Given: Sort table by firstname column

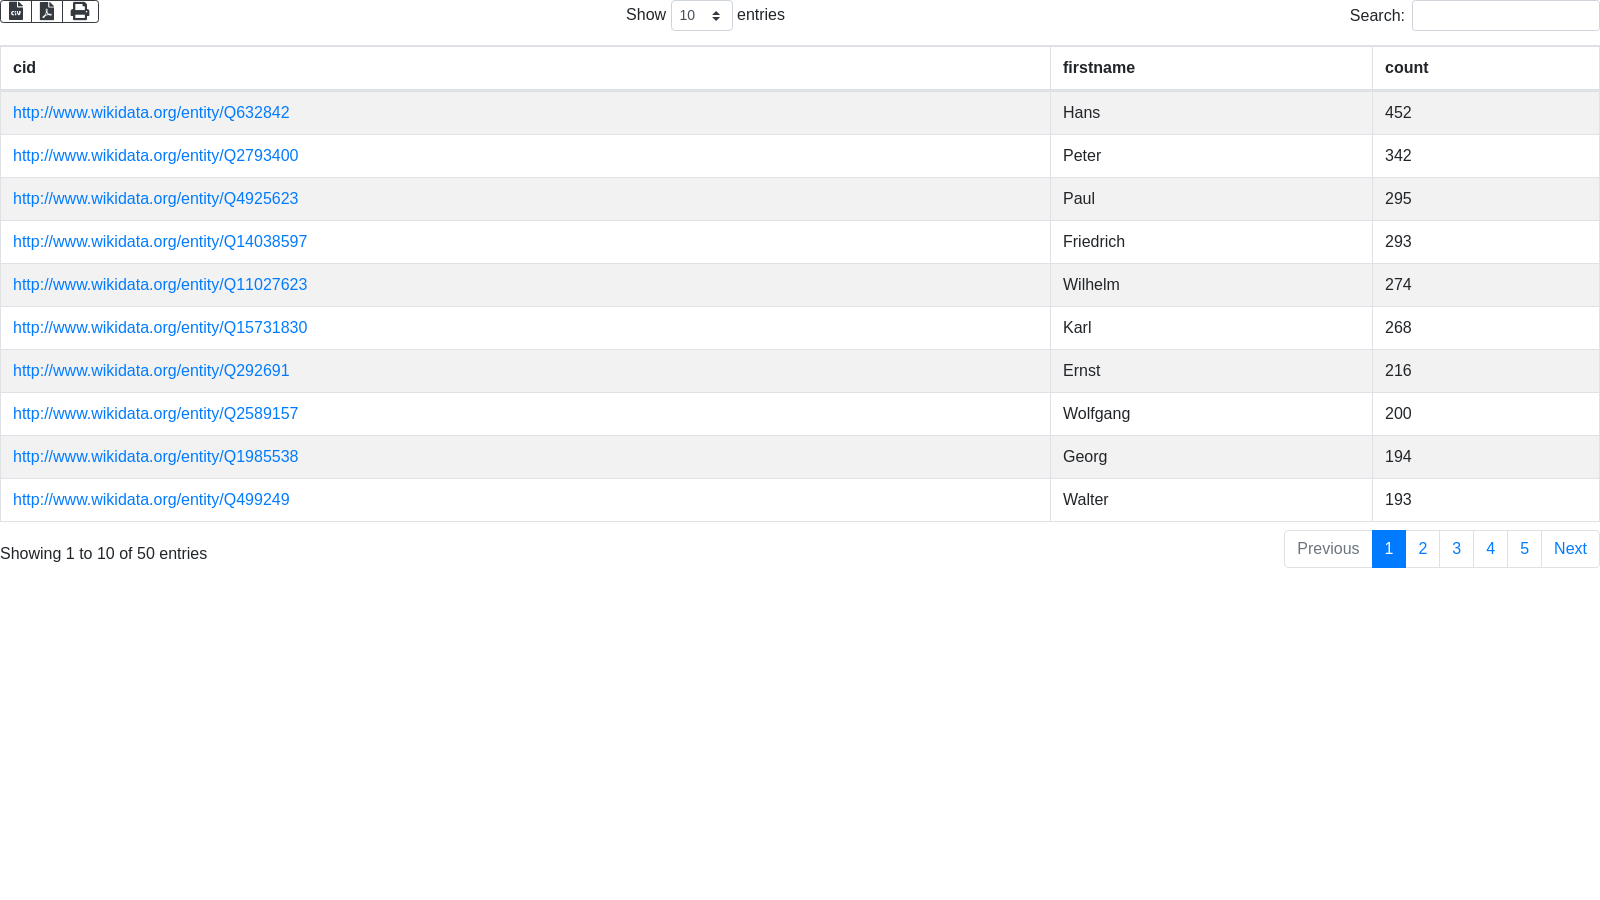Looking at the screenshot, I should tap(1098, 68).
